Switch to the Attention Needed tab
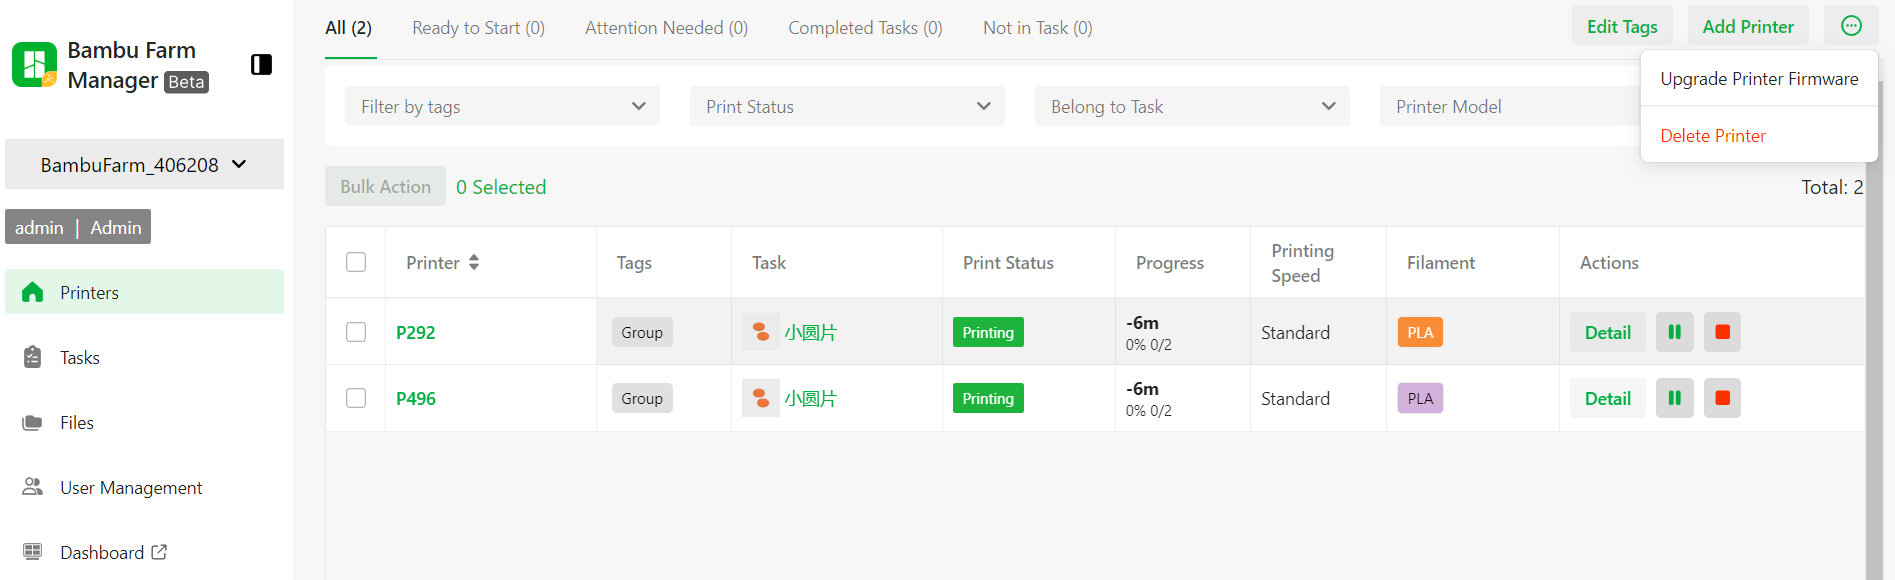1895x580 pixels. tap(666, 28)
